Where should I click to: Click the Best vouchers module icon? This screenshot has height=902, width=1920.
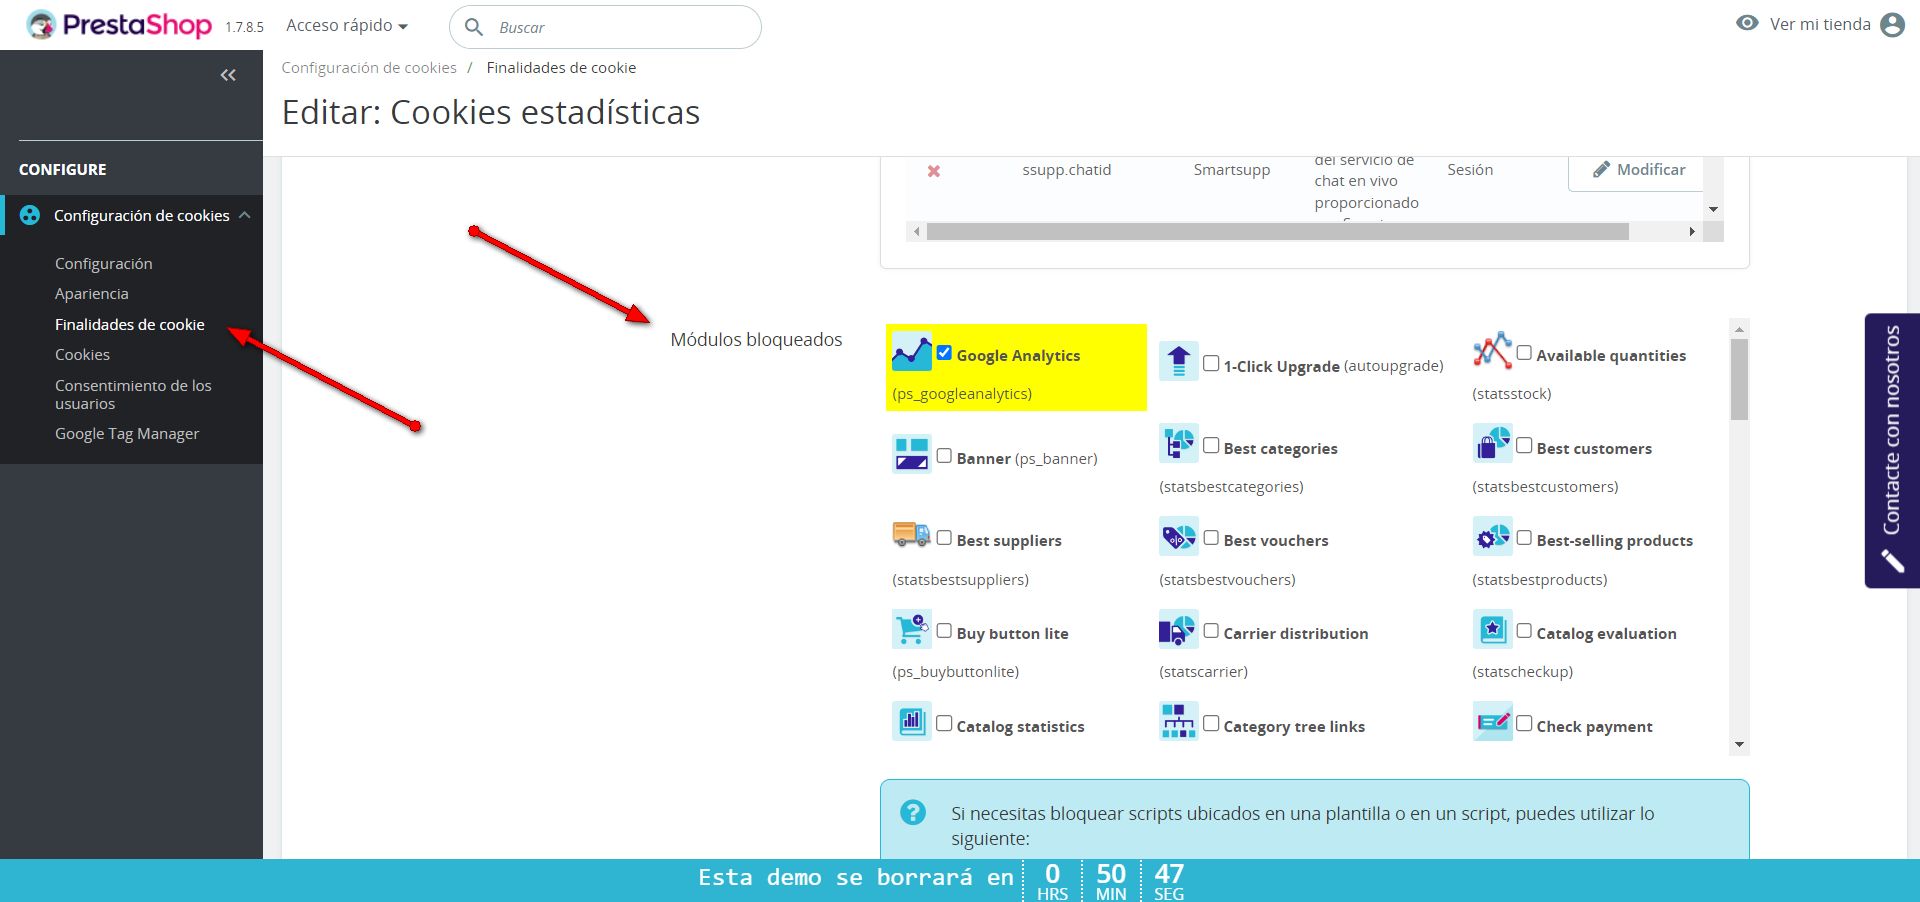tap(1179, 536)
